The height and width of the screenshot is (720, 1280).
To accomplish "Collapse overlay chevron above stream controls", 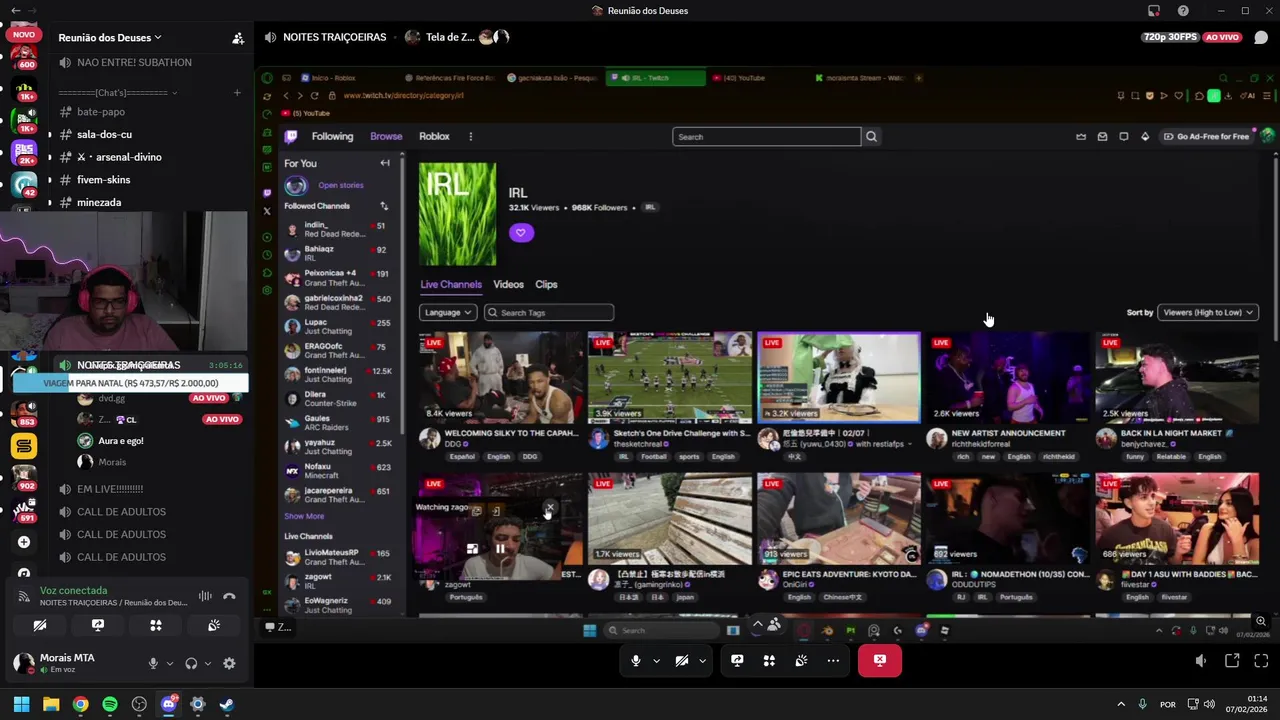I will coord(757,625).
